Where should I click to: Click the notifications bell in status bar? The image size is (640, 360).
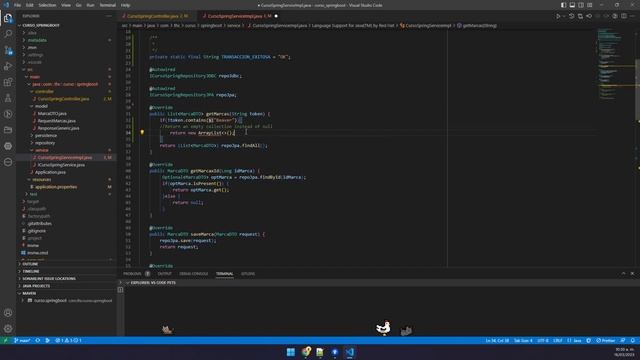click(x=633, y=340)
